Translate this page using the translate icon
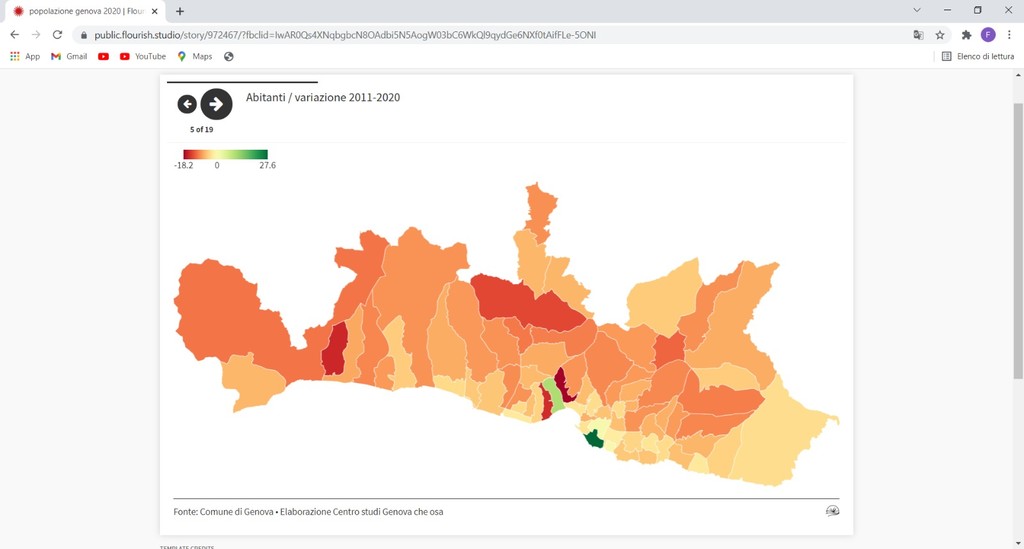This screenshot has height=549, width=1024. coord(918,34)
